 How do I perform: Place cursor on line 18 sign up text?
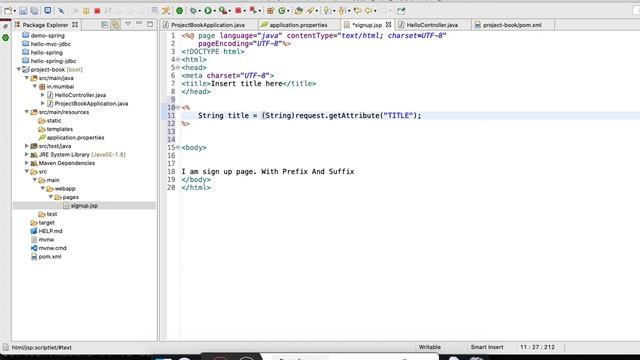(268, 171)
